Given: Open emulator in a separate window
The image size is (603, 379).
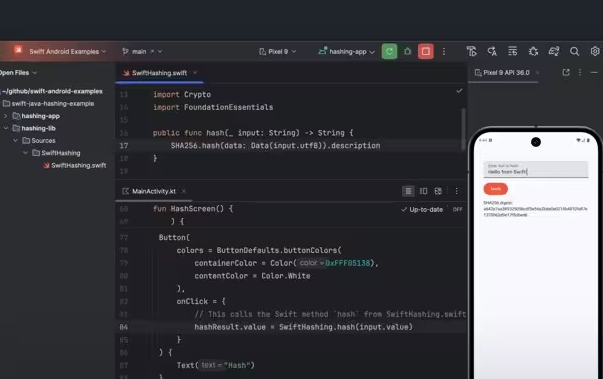Looking at the screenshot, I should click(x=566, y=72).
